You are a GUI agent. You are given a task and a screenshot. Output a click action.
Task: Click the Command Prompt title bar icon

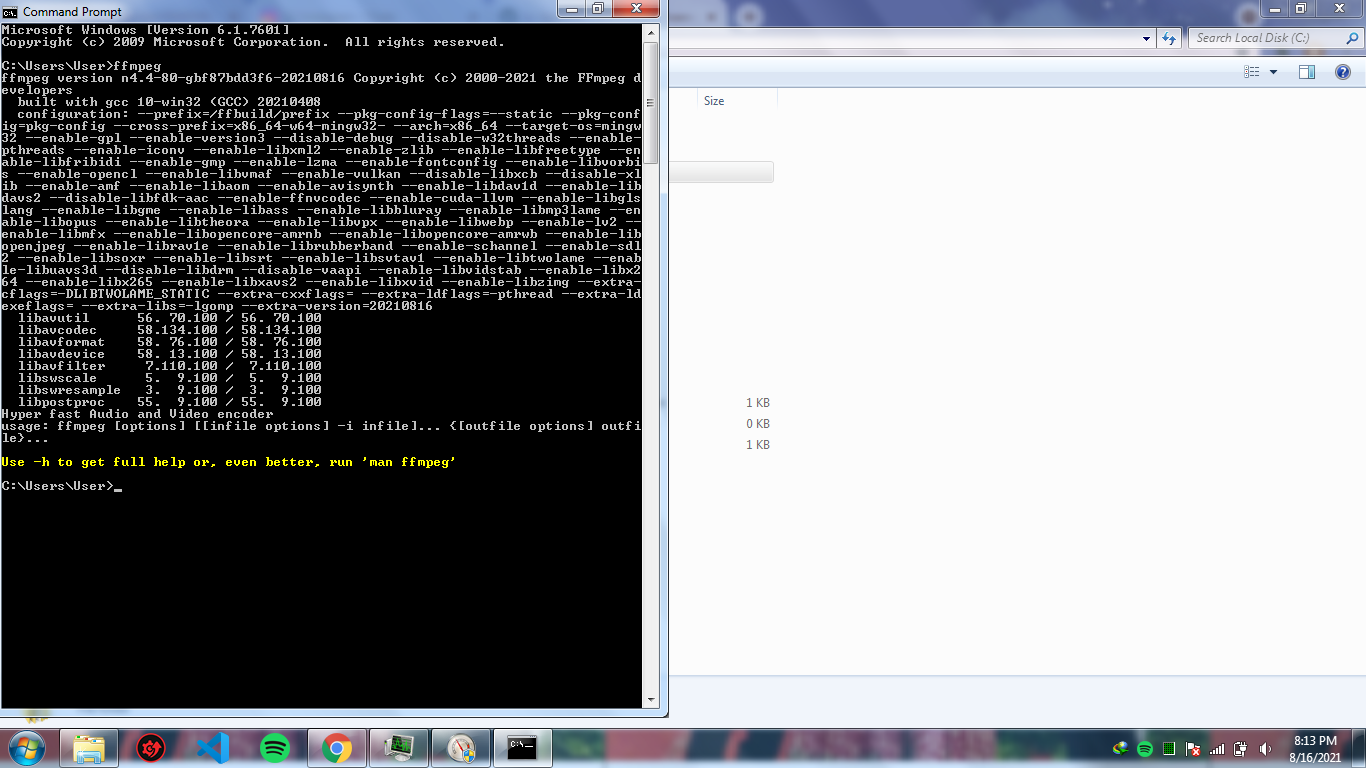pos(10,11)
